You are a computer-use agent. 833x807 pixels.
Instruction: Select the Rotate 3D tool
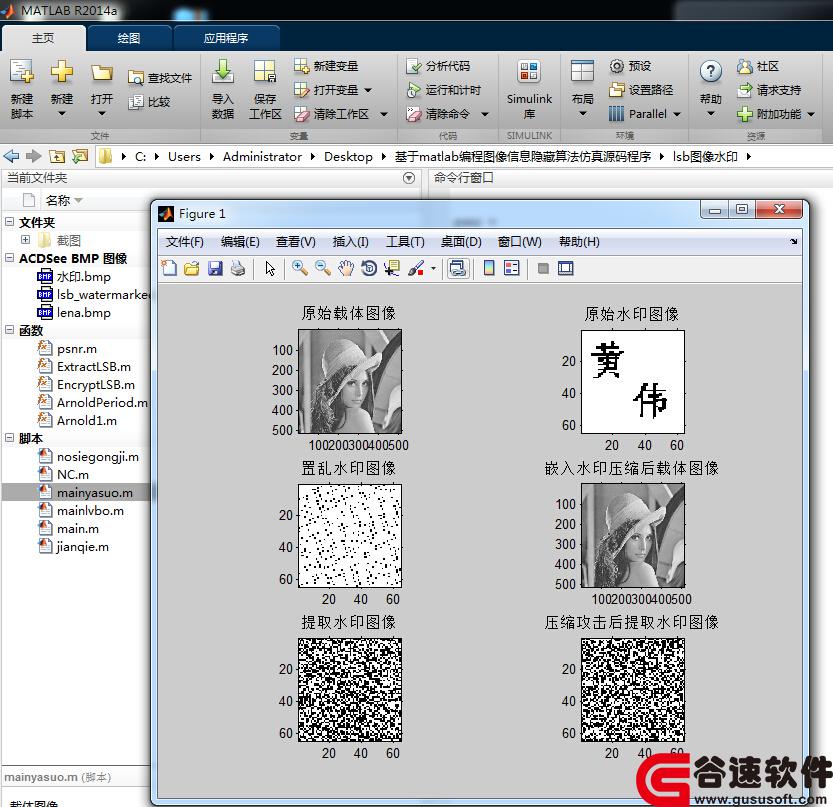369,268
